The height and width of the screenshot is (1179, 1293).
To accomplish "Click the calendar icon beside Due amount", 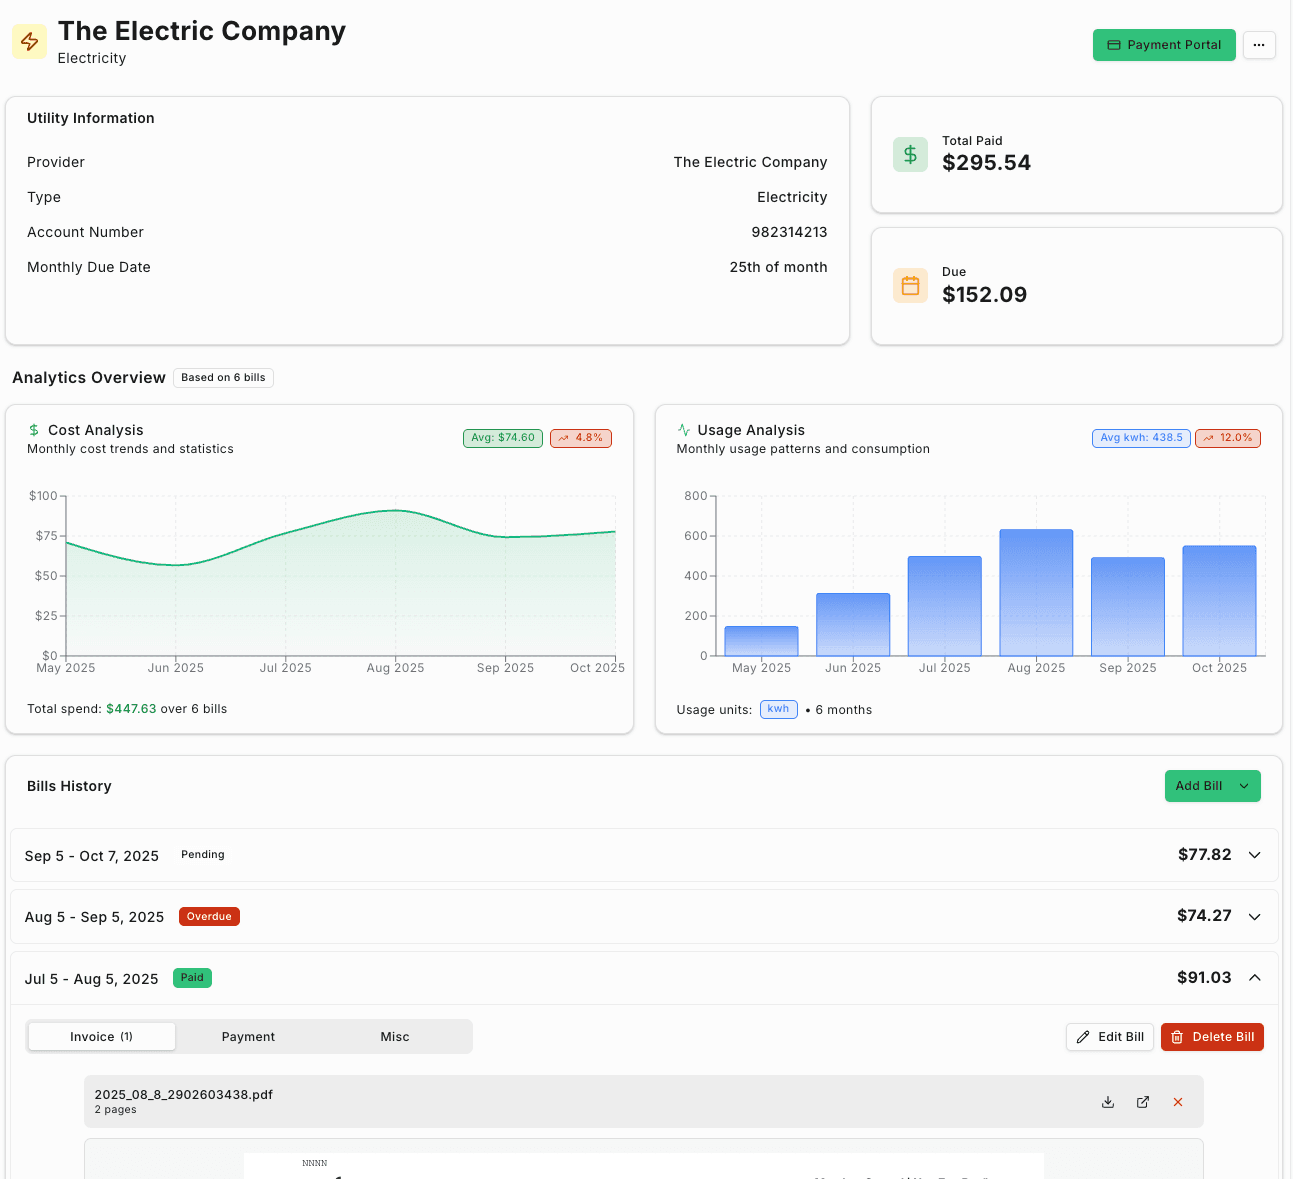I will tap(910, 285).
